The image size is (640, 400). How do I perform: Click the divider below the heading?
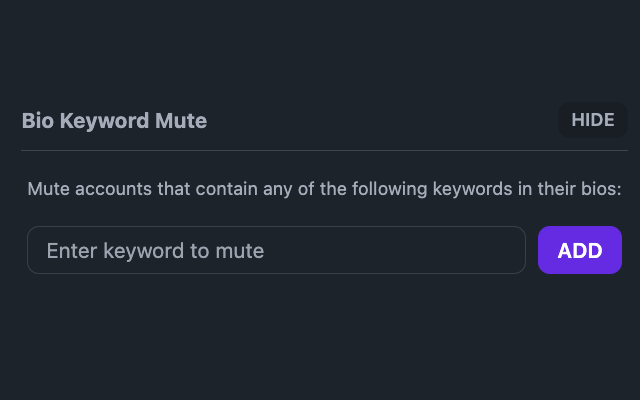click(324, 151)
